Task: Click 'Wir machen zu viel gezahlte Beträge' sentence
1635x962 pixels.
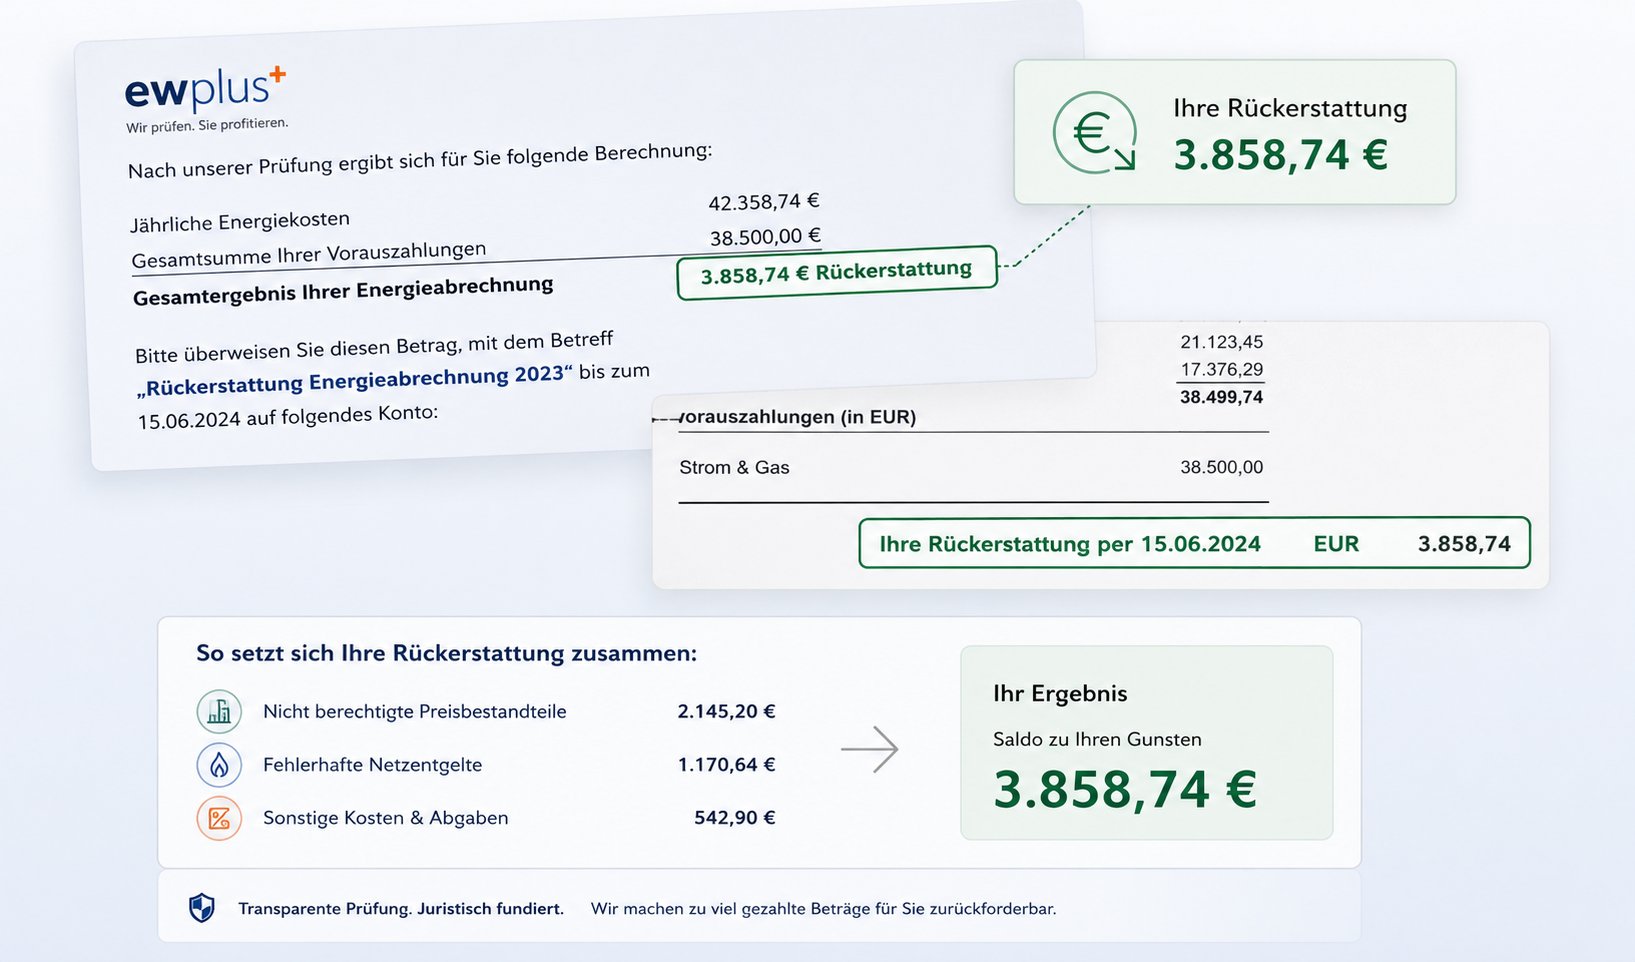Action: click(x=823, y=909)
